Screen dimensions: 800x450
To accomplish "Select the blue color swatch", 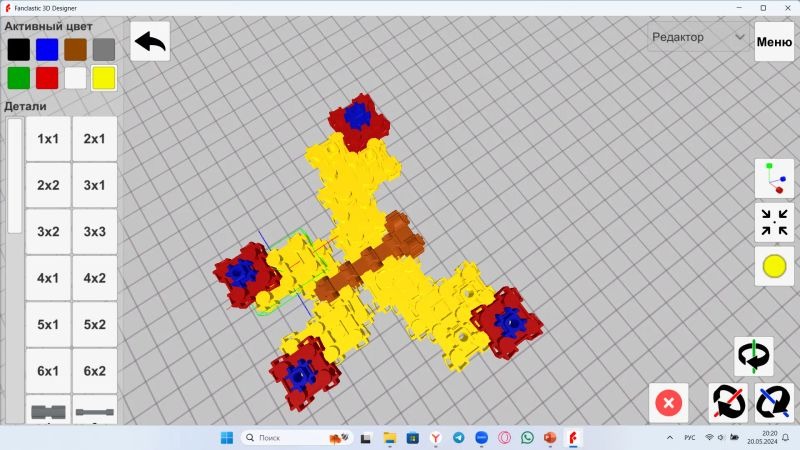I will pyautogui.click(x=47, y=49).
